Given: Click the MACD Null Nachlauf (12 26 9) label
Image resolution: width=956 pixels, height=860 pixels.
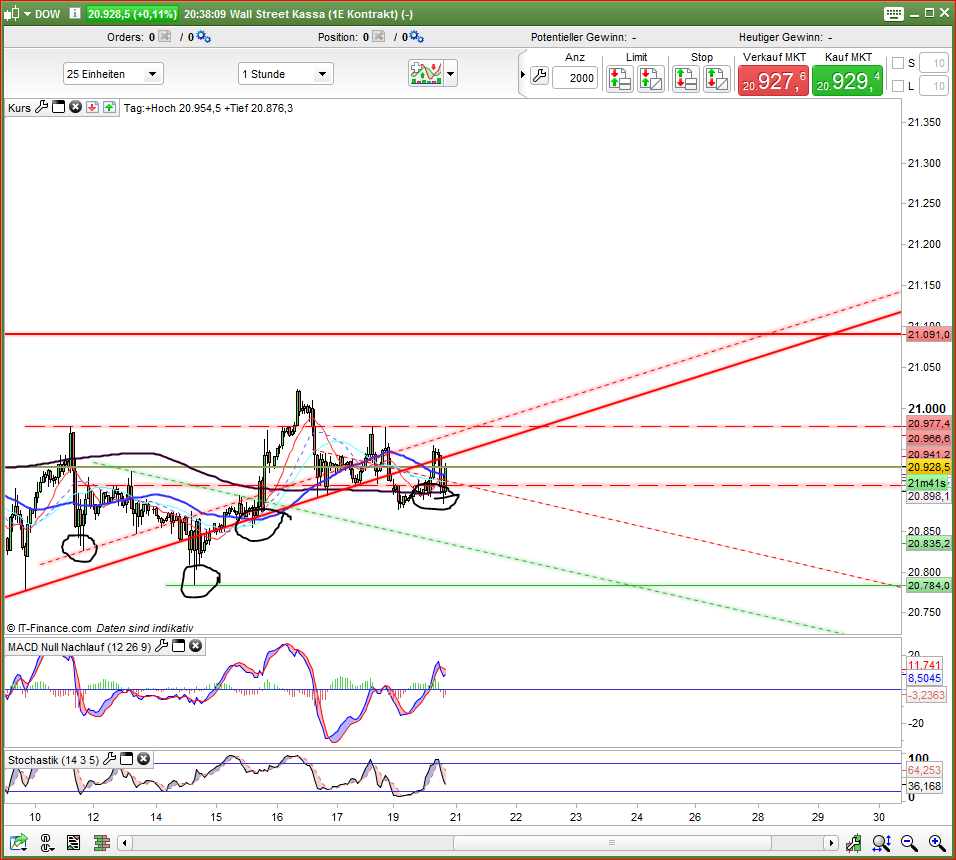Looking at the screenshot, I should pos(79,647).
